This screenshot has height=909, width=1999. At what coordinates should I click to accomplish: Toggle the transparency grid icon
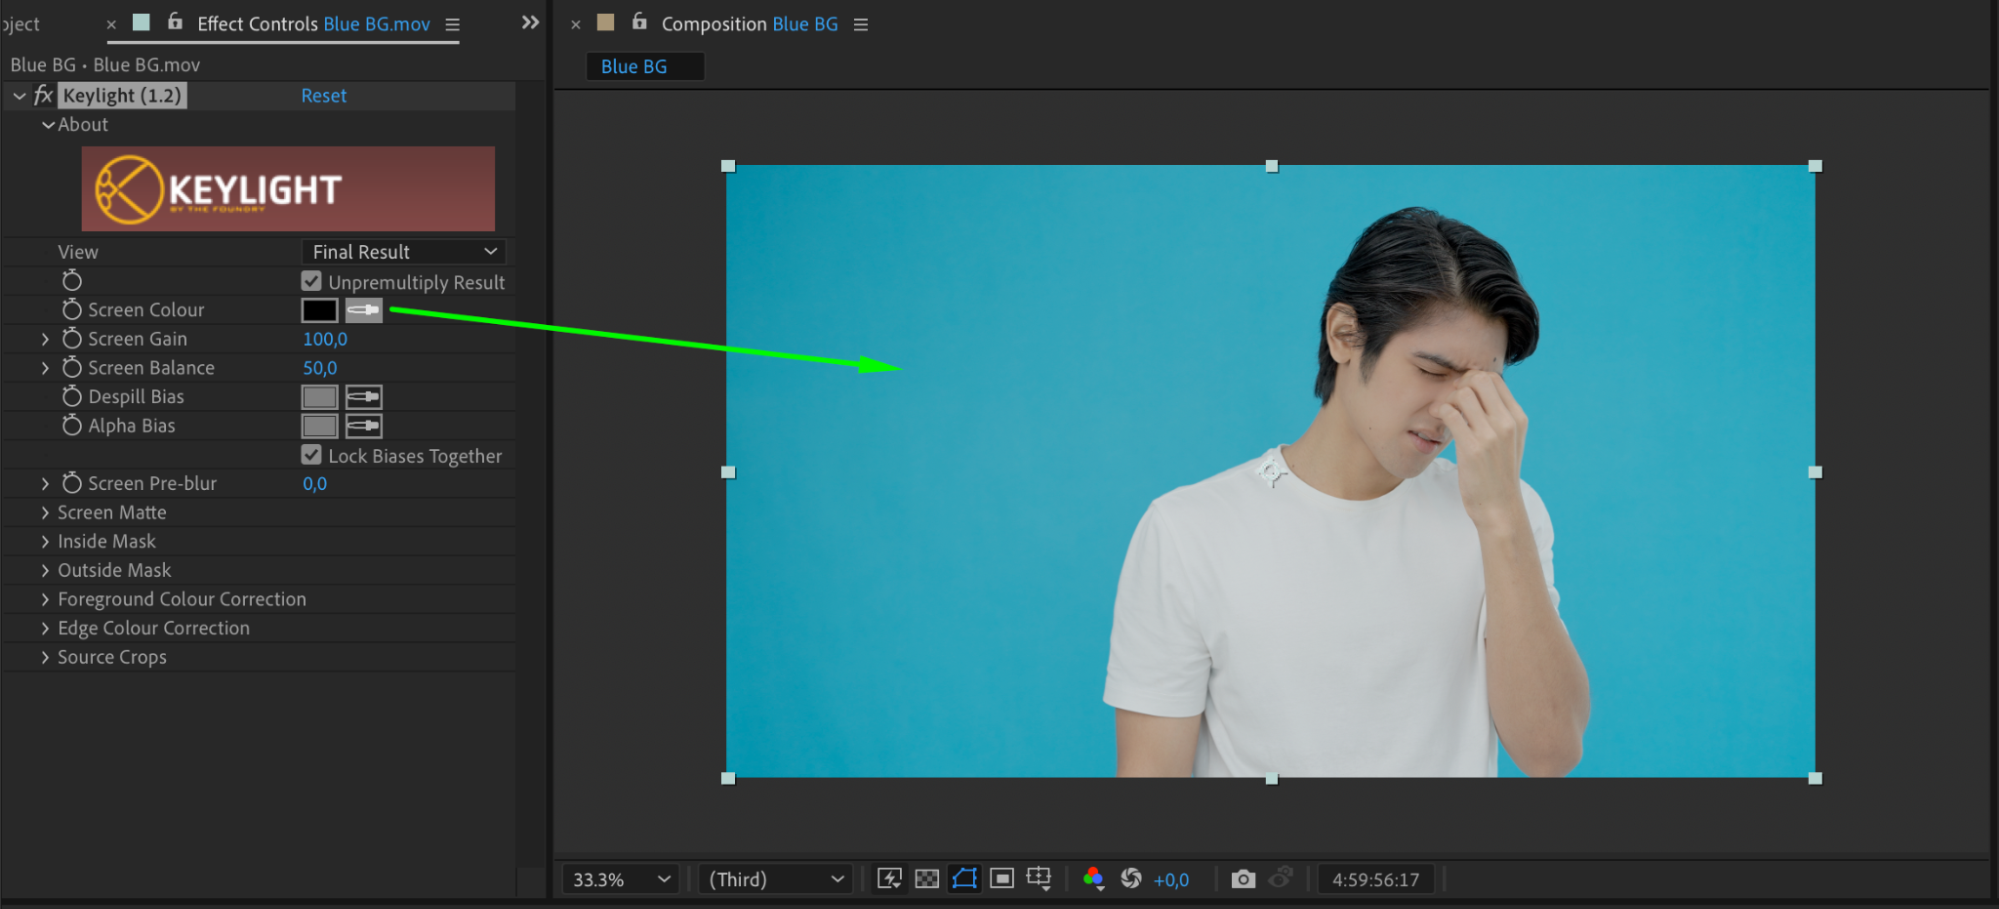coord(927,879)
